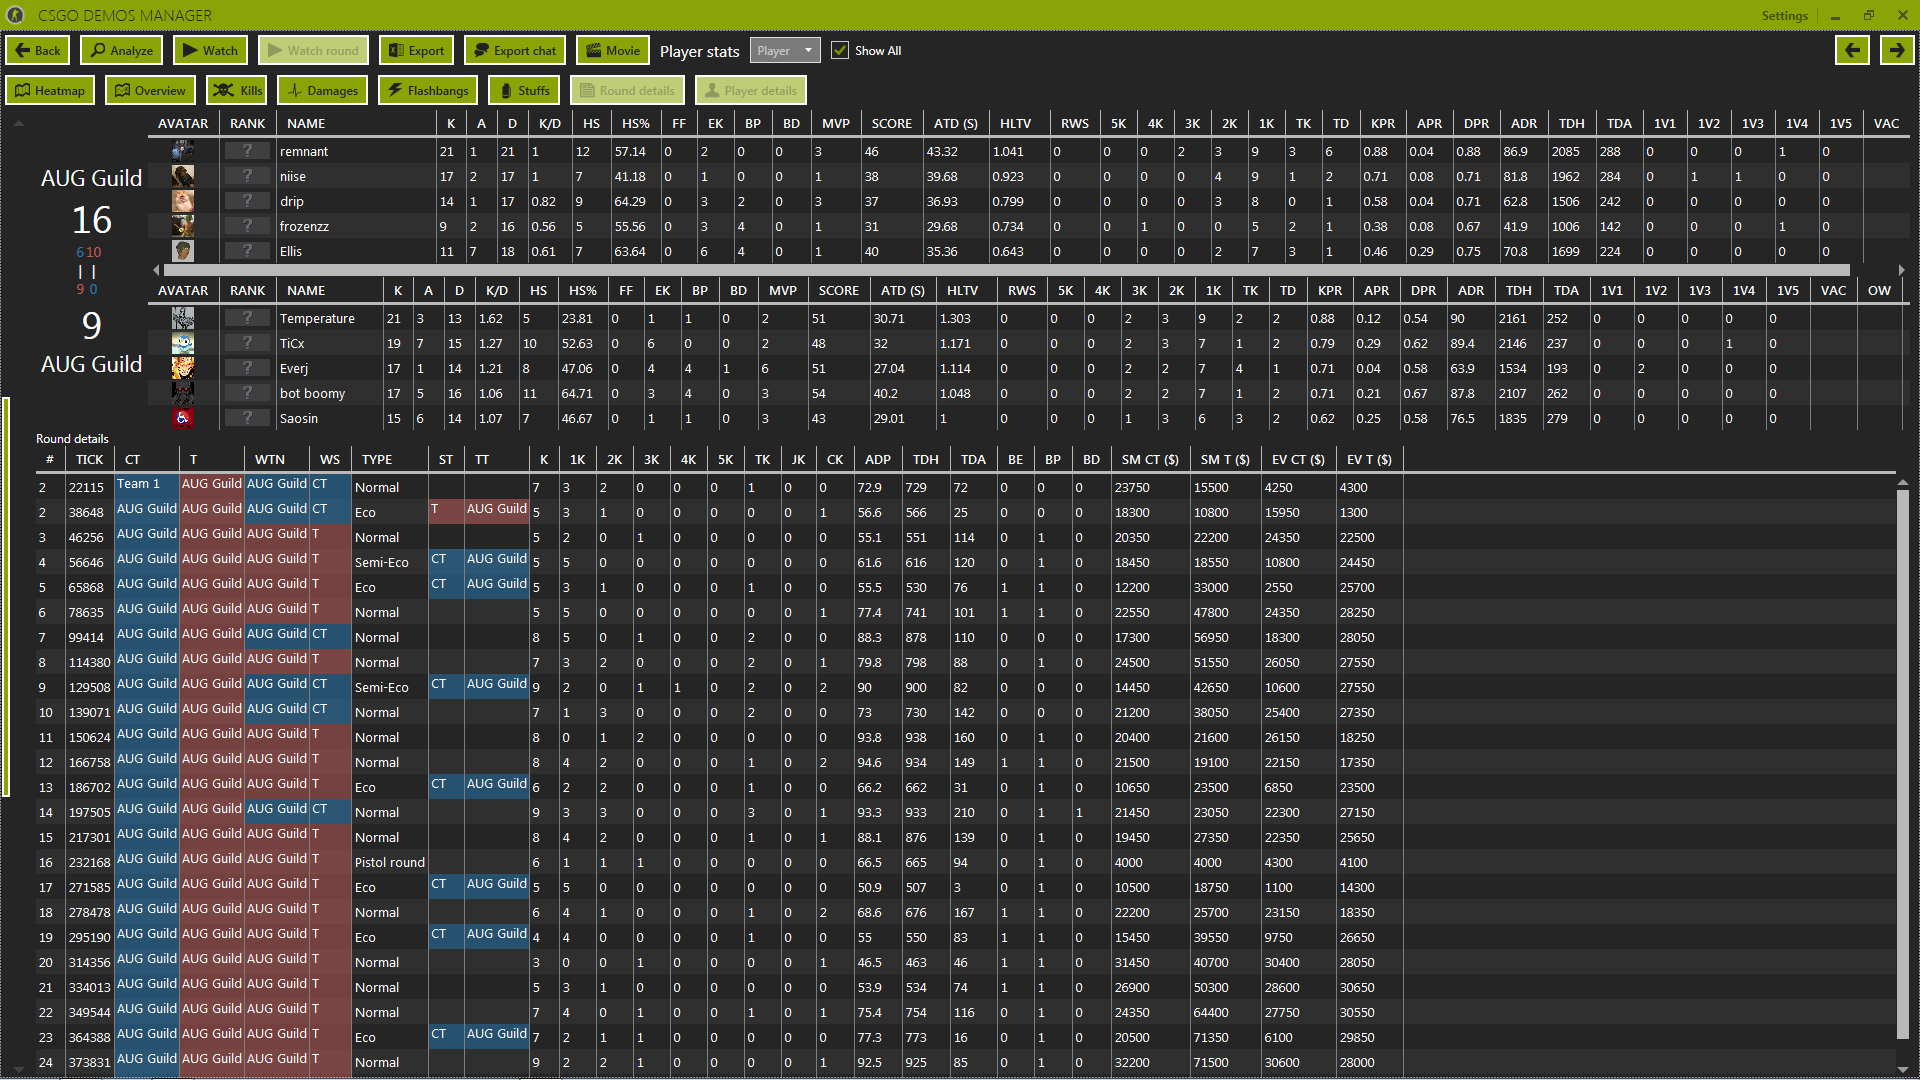Click the first team table horizontal scrollbar track
The height and width of the screenshot is (1080, 1920).
(1006, 270)
